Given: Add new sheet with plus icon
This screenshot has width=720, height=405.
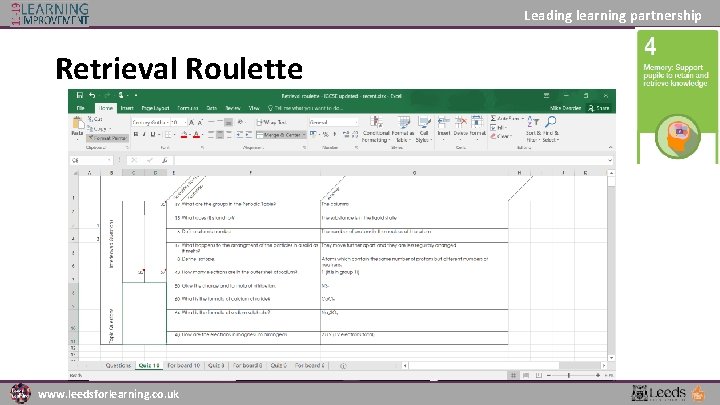Looking at the screenshot, I should pyautogui.click(x=343, y=366).
